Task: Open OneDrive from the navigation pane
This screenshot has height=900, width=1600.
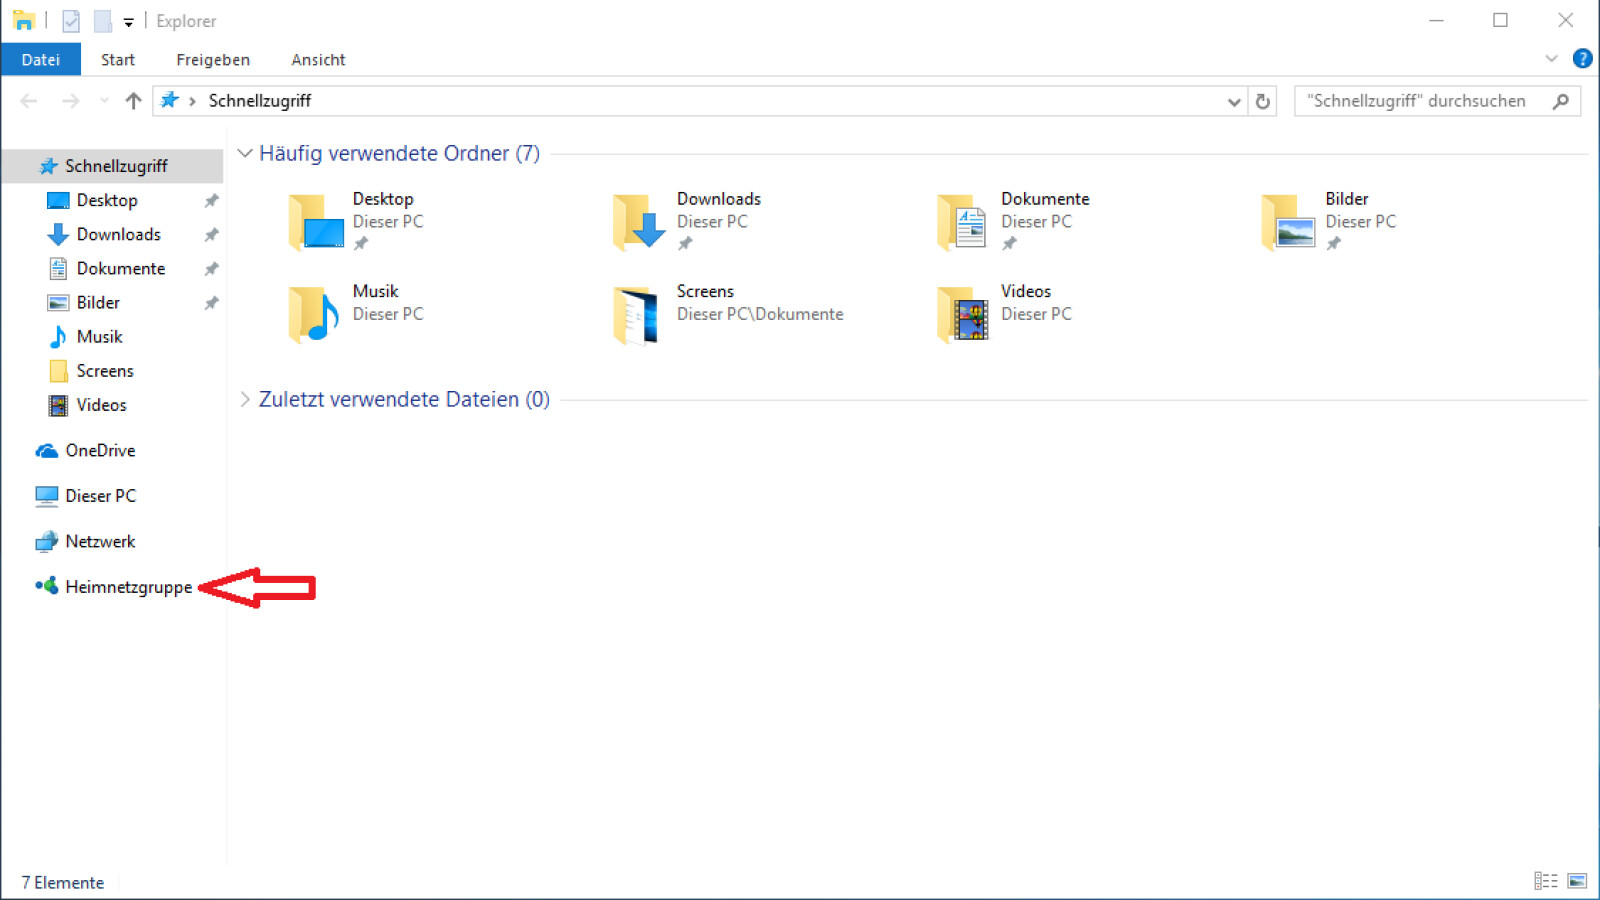Action: (100, 451)
